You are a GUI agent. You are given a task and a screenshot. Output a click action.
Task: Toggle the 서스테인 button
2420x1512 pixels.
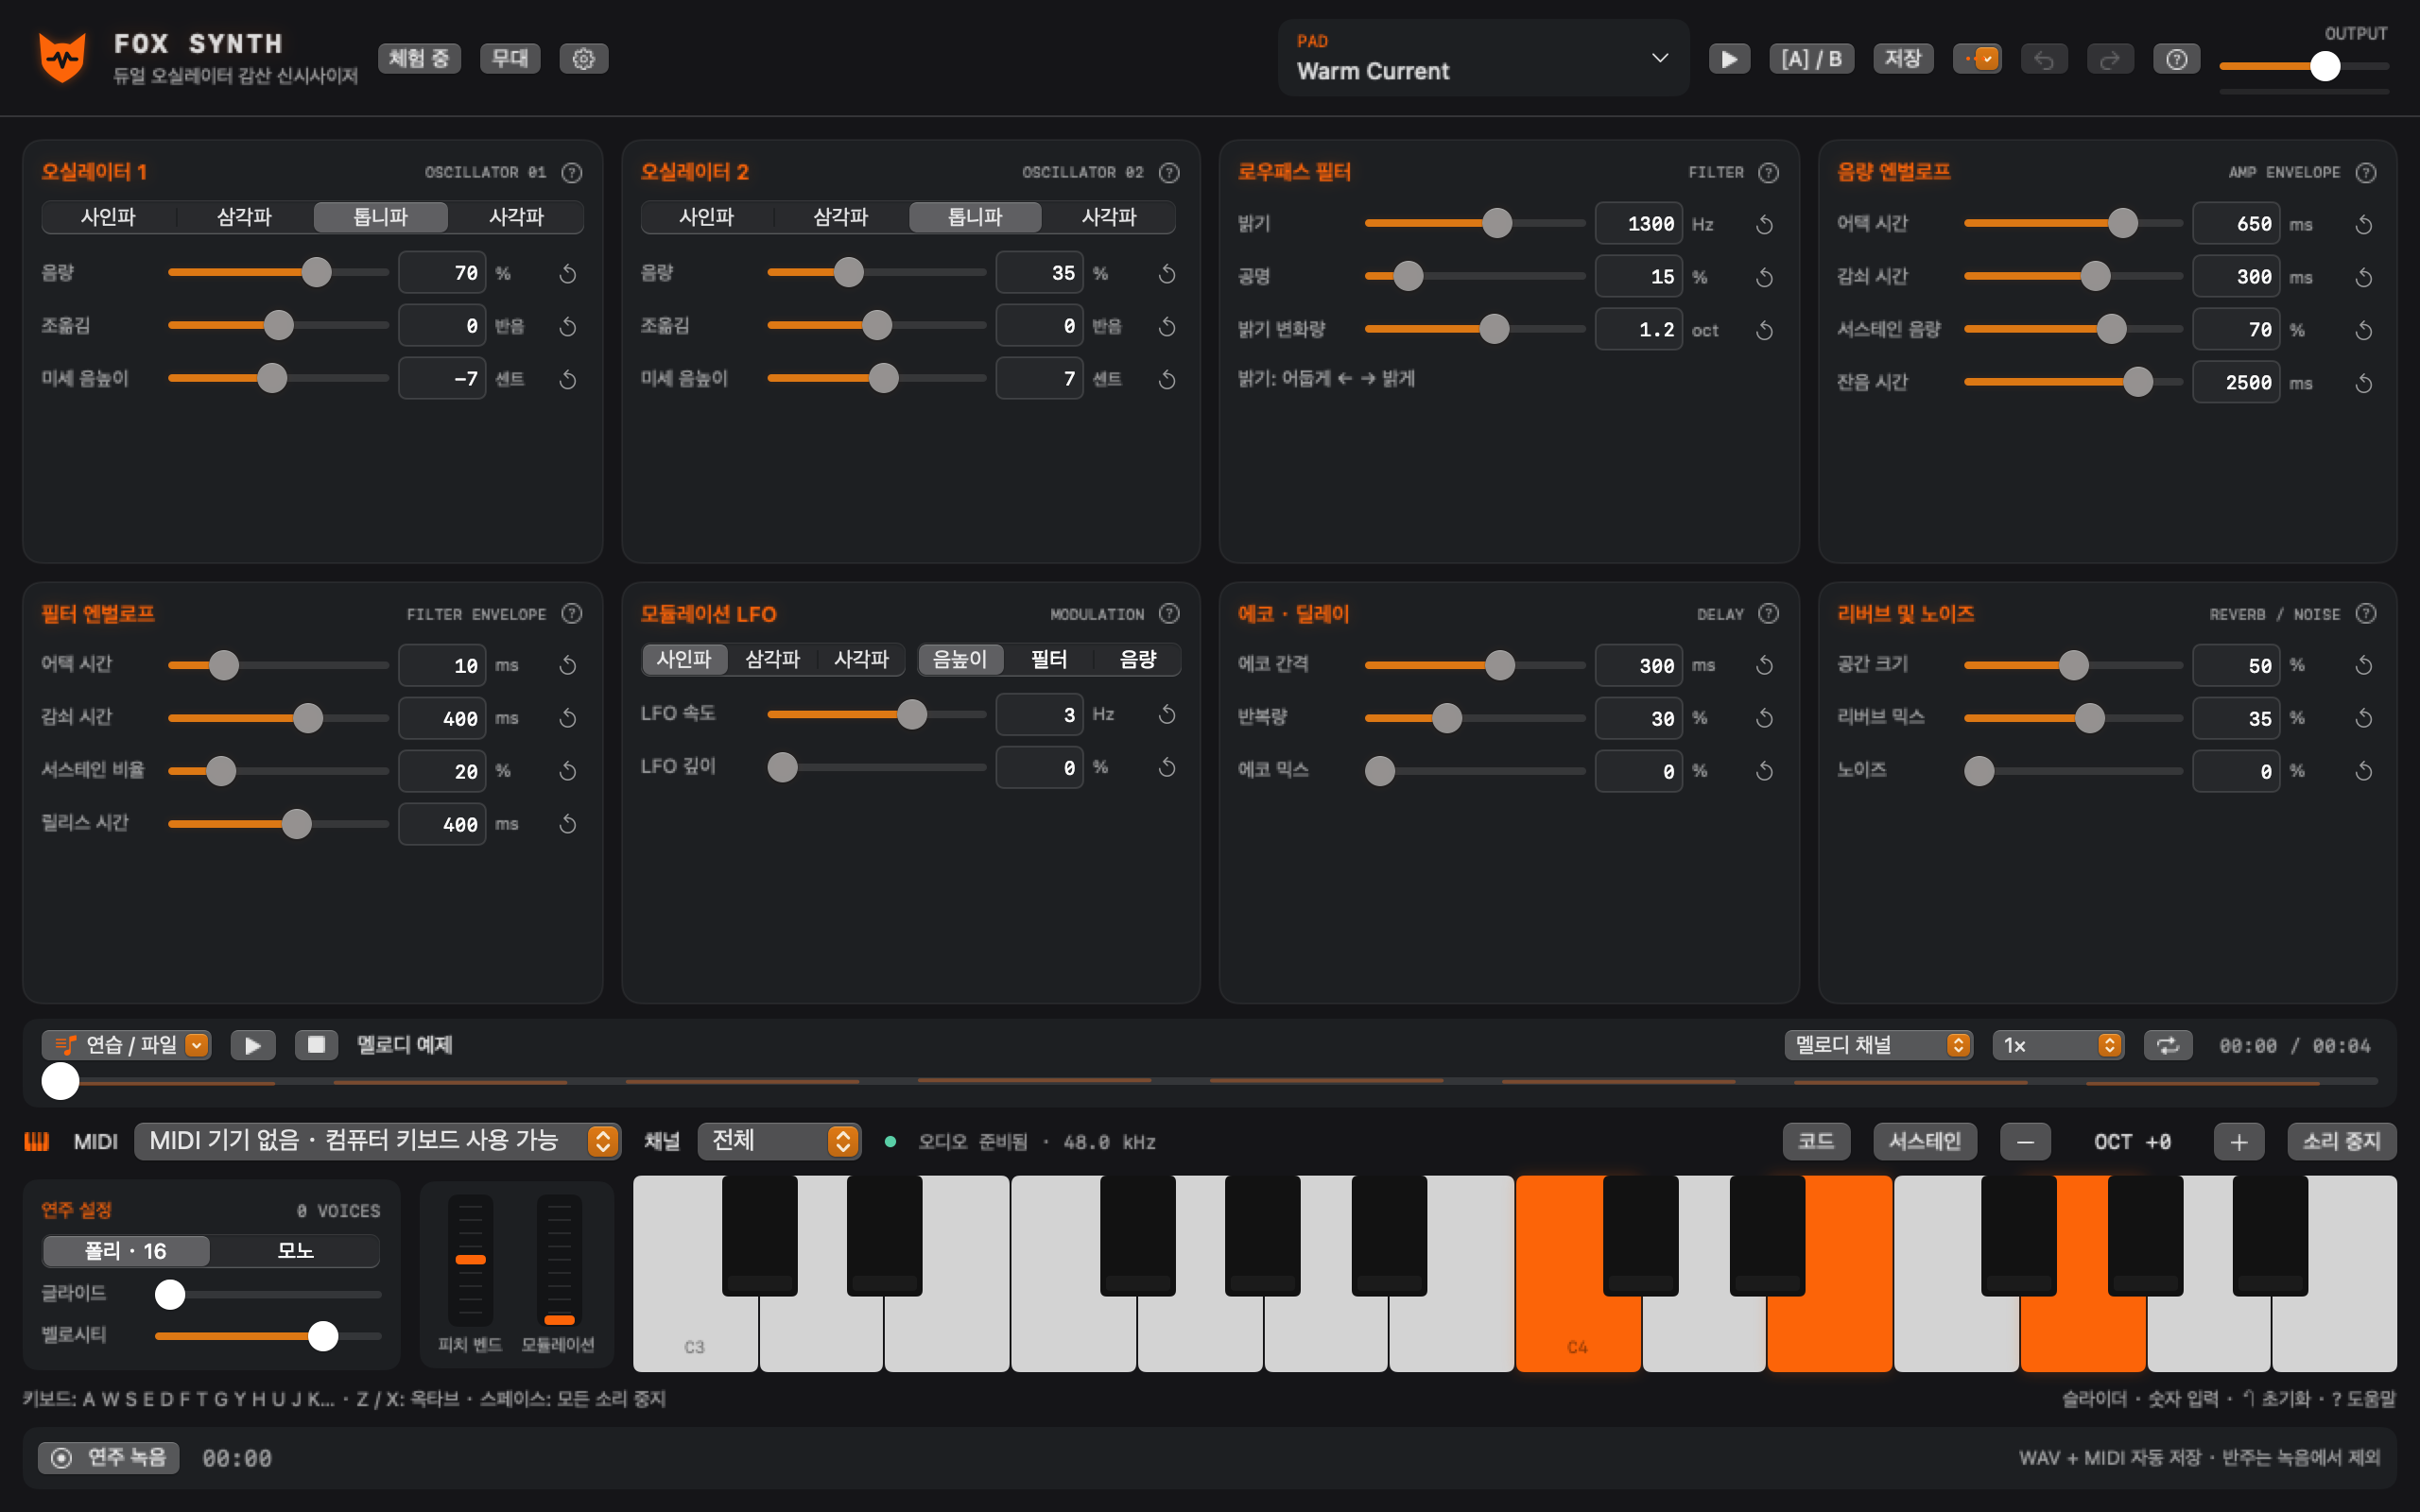(x=1924, y=1141)
